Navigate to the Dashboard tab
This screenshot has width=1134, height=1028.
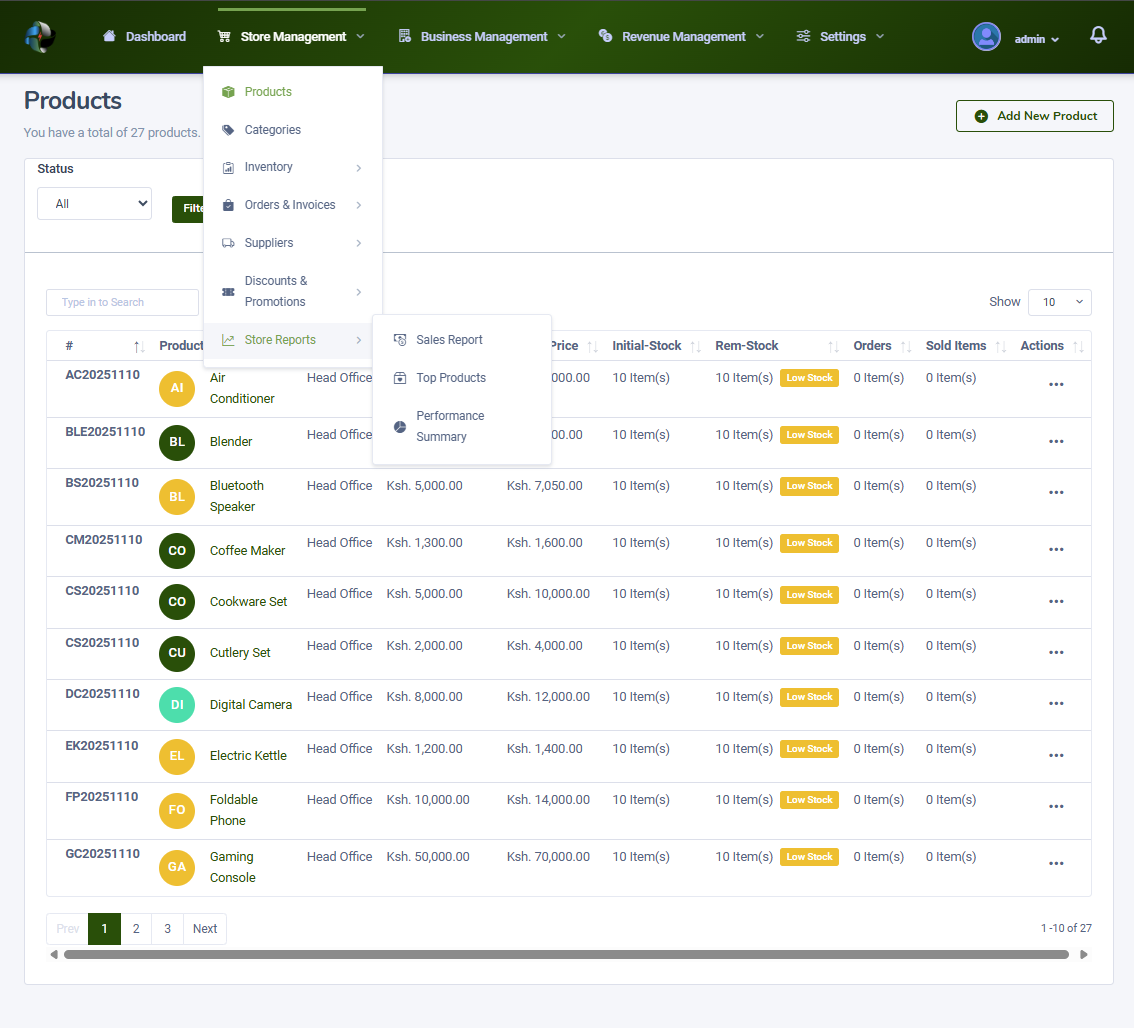[144, 35]
